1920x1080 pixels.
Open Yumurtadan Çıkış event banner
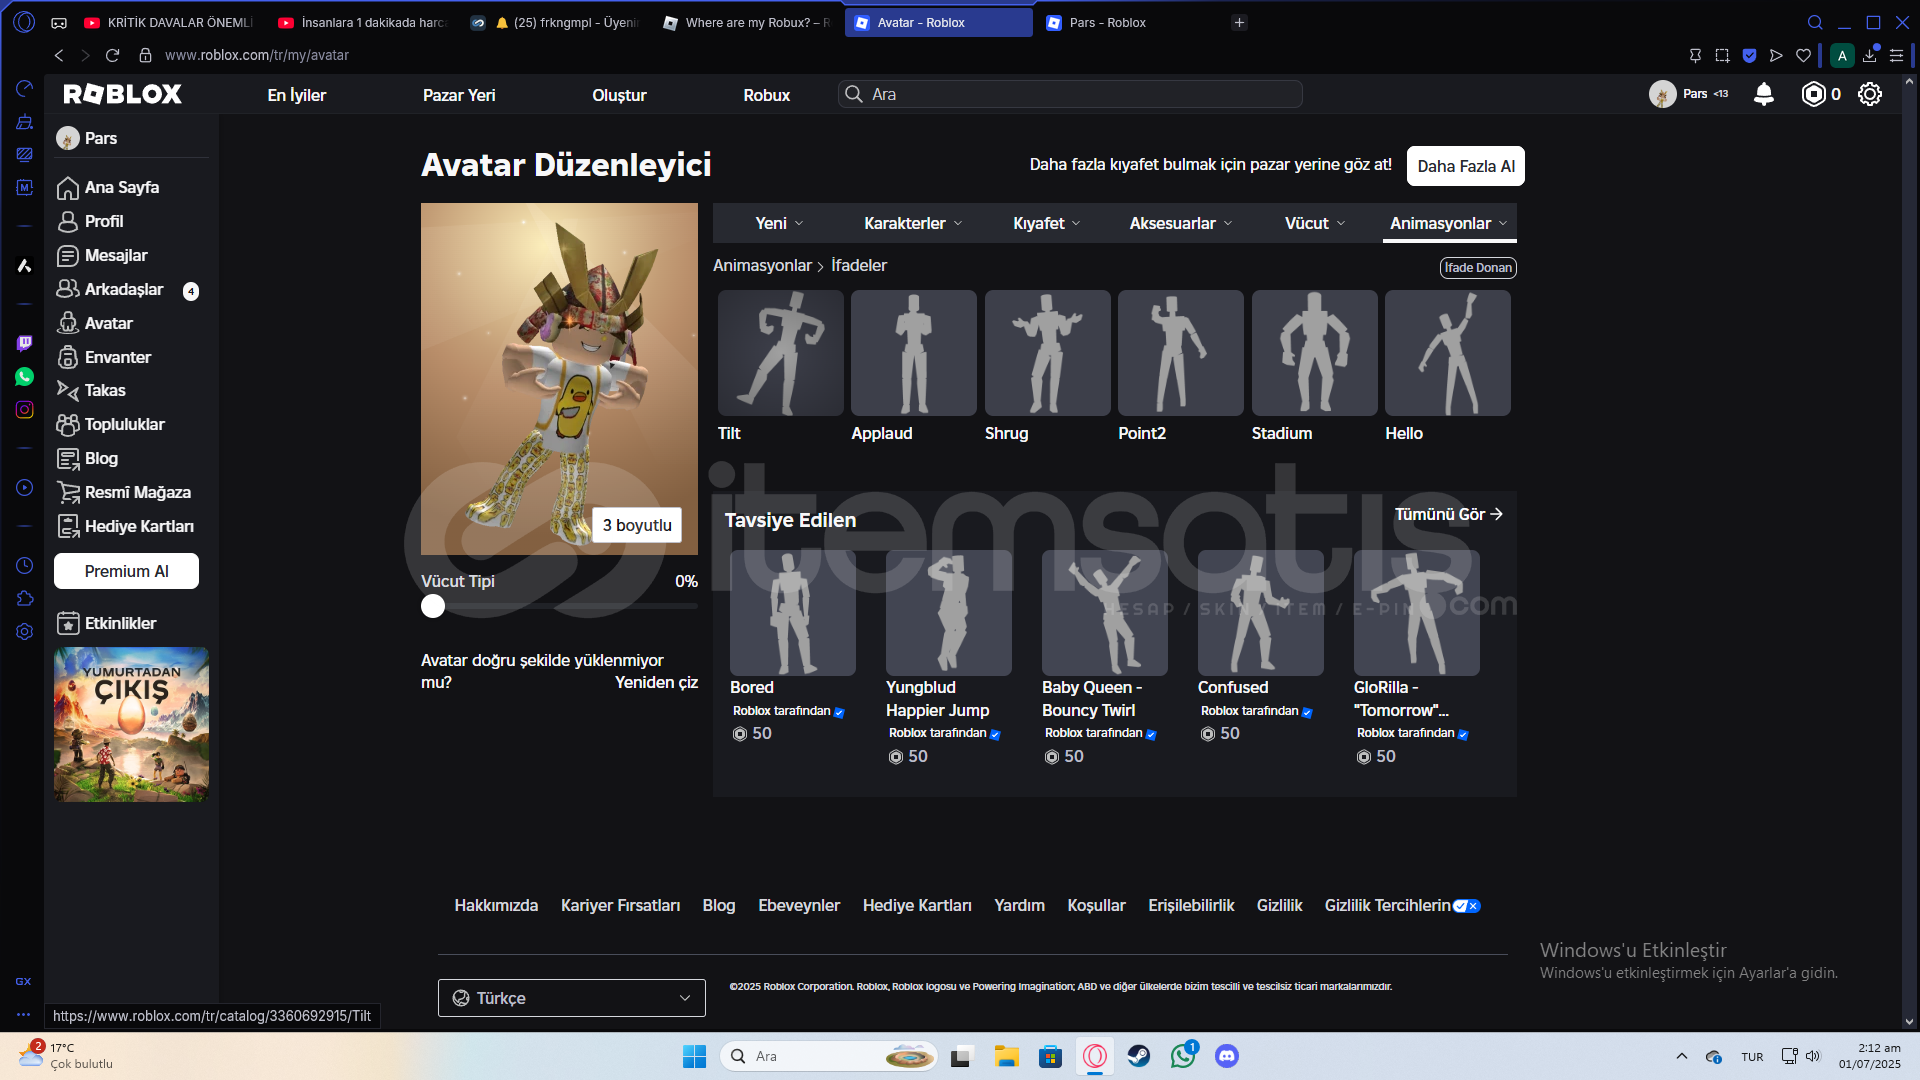[x=131, y=724]
